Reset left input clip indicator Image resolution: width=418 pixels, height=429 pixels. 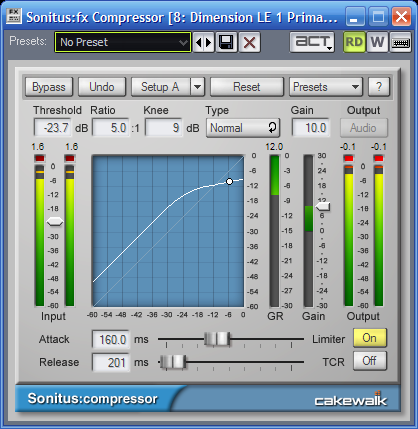click(x=40, y=158)
